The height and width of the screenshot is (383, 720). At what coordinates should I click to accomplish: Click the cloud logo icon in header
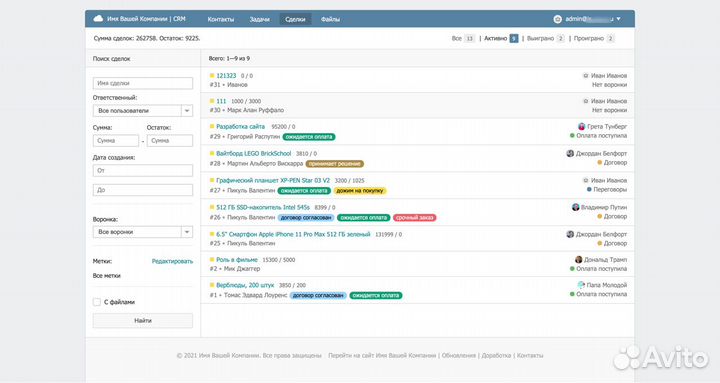click(98, 19)
